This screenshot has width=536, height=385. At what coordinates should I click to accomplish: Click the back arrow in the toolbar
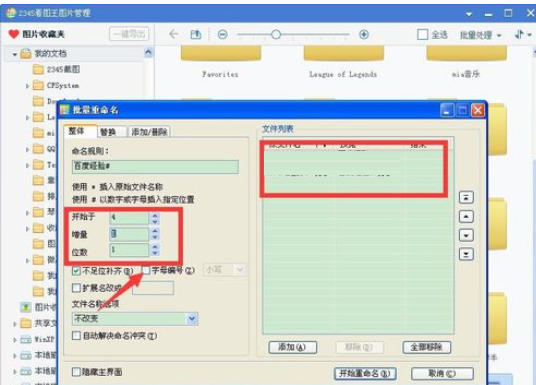174,34
